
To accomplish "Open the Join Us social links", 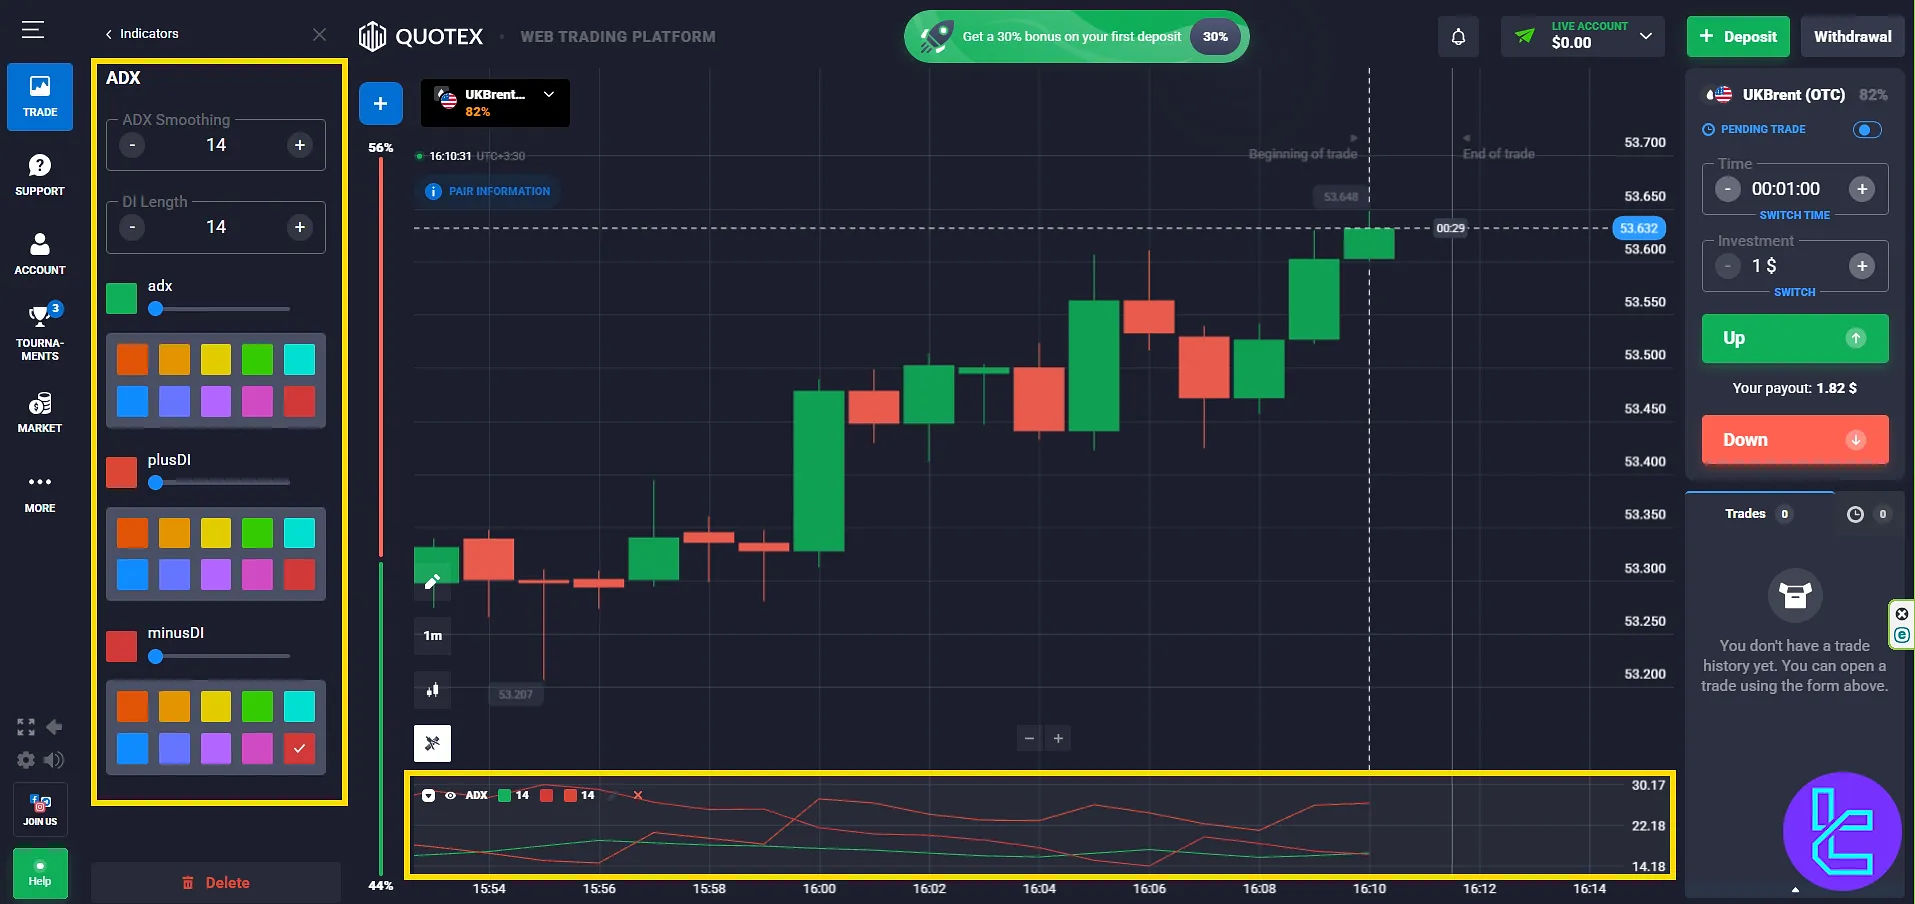I will click(x=40, y=810).
